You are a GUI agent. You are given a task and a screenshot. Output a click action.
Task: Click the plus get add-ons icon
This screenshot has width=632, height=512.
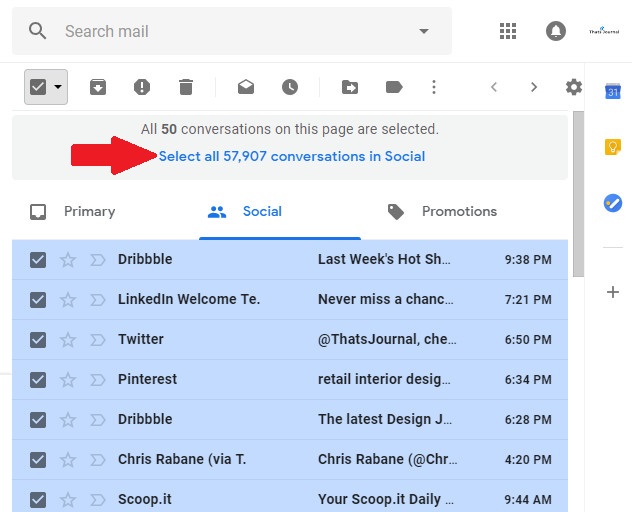[613, 292]
